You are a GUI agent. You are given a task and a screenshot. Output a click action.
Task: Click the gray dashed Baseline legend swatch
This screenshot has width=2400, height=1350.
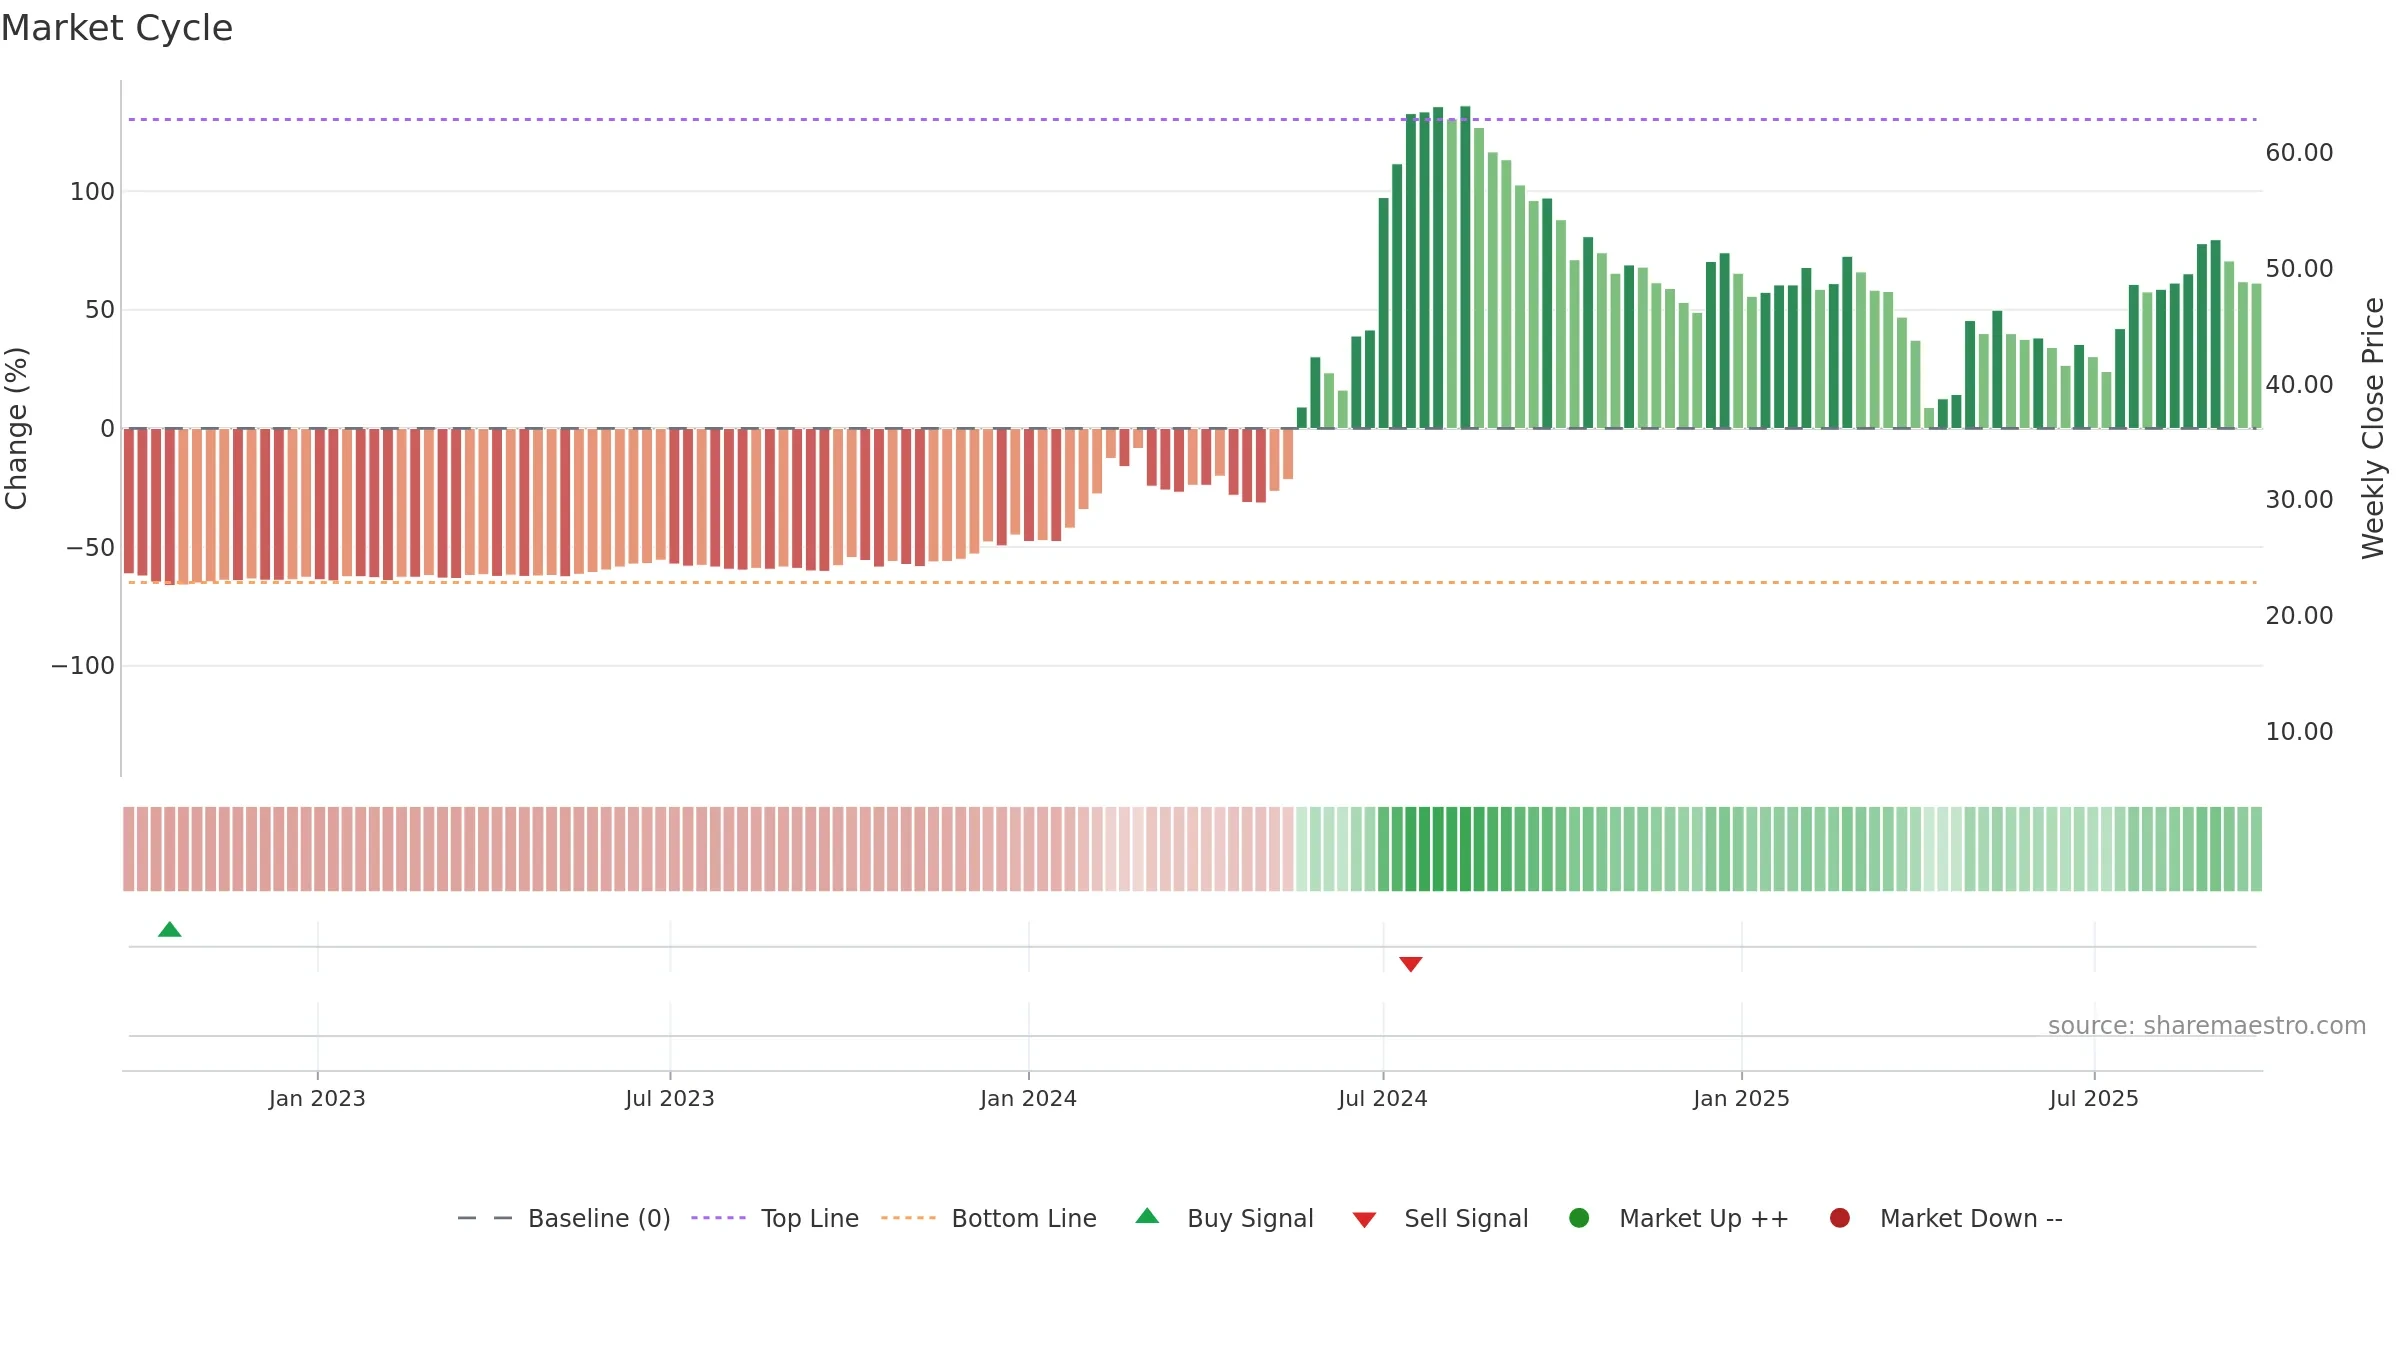(x=485, y=1218)
